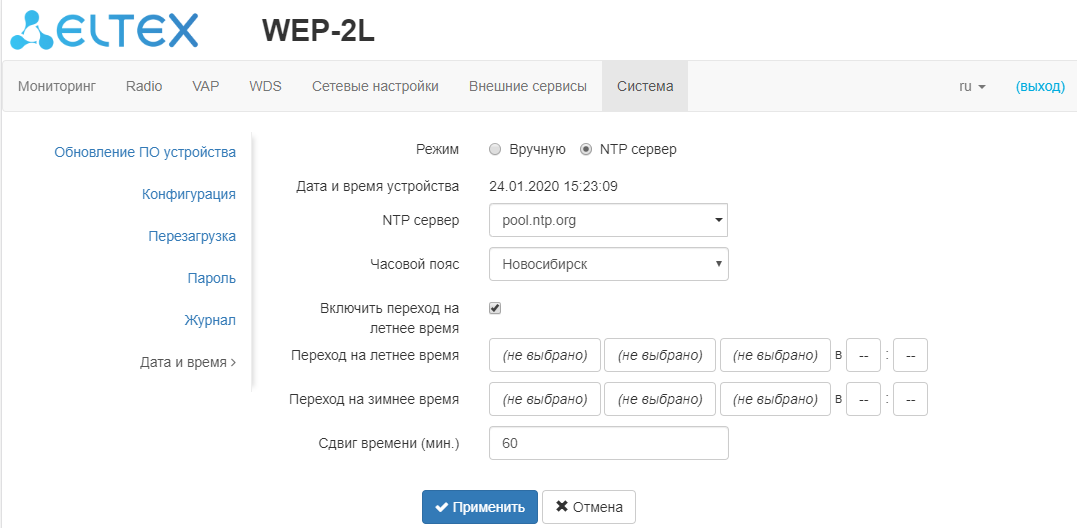Screen dimensions: 1077x528
Task: Switch to the Внешние сервисы tab
Action: 528,86
